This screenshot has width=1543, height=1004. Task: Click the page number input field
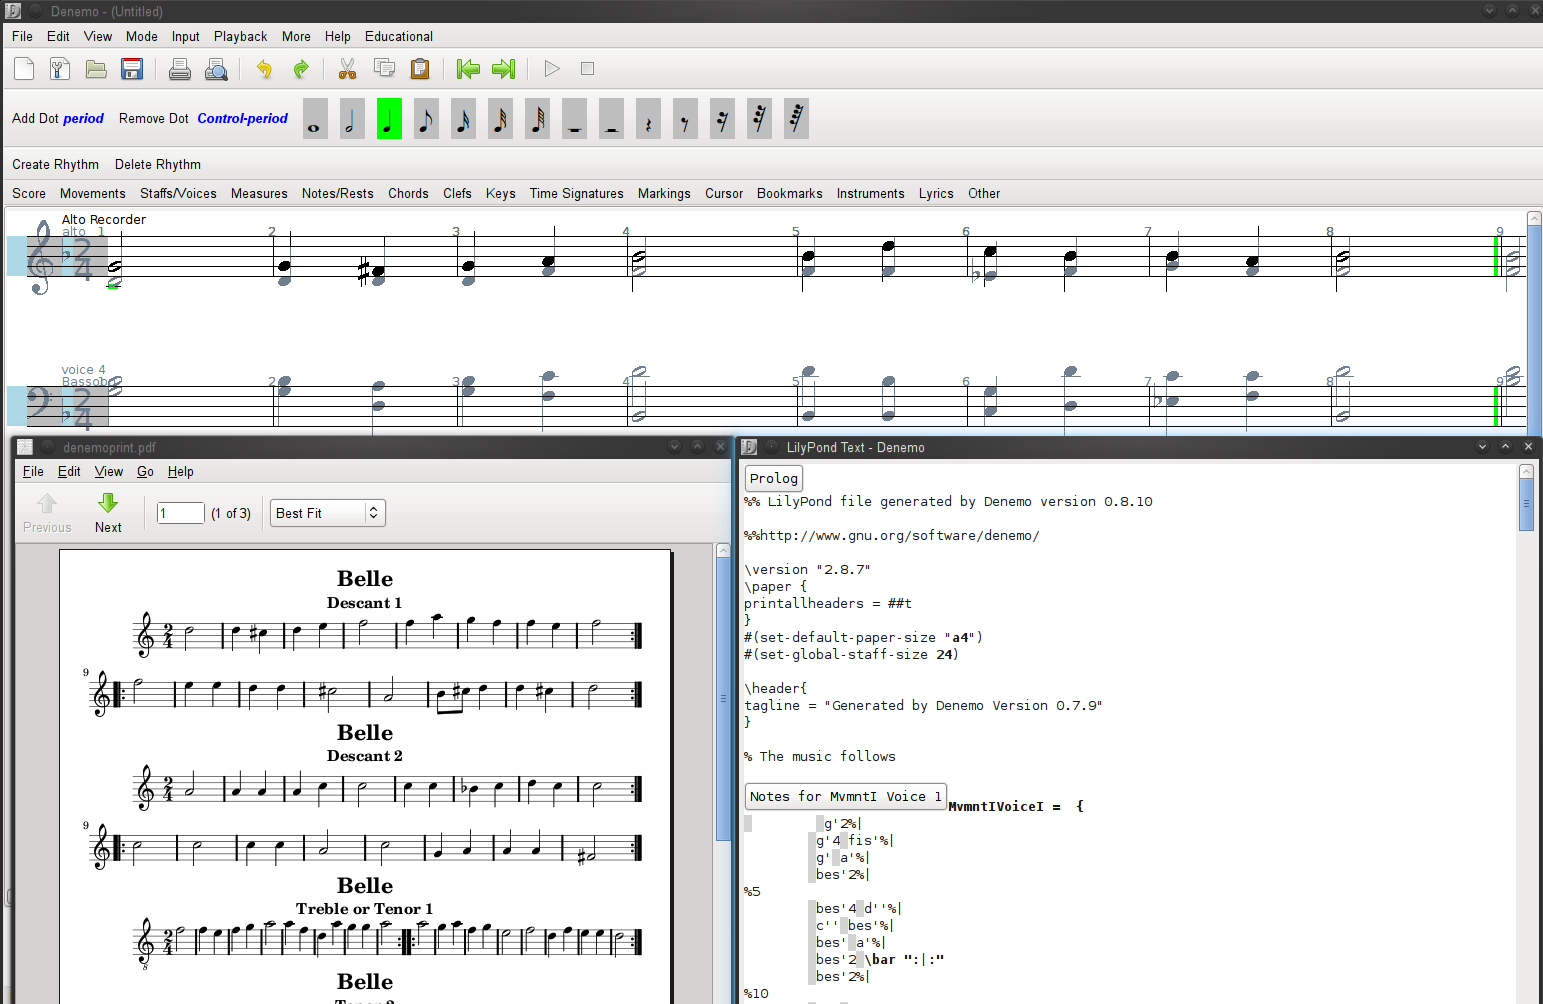coord(180,513)
